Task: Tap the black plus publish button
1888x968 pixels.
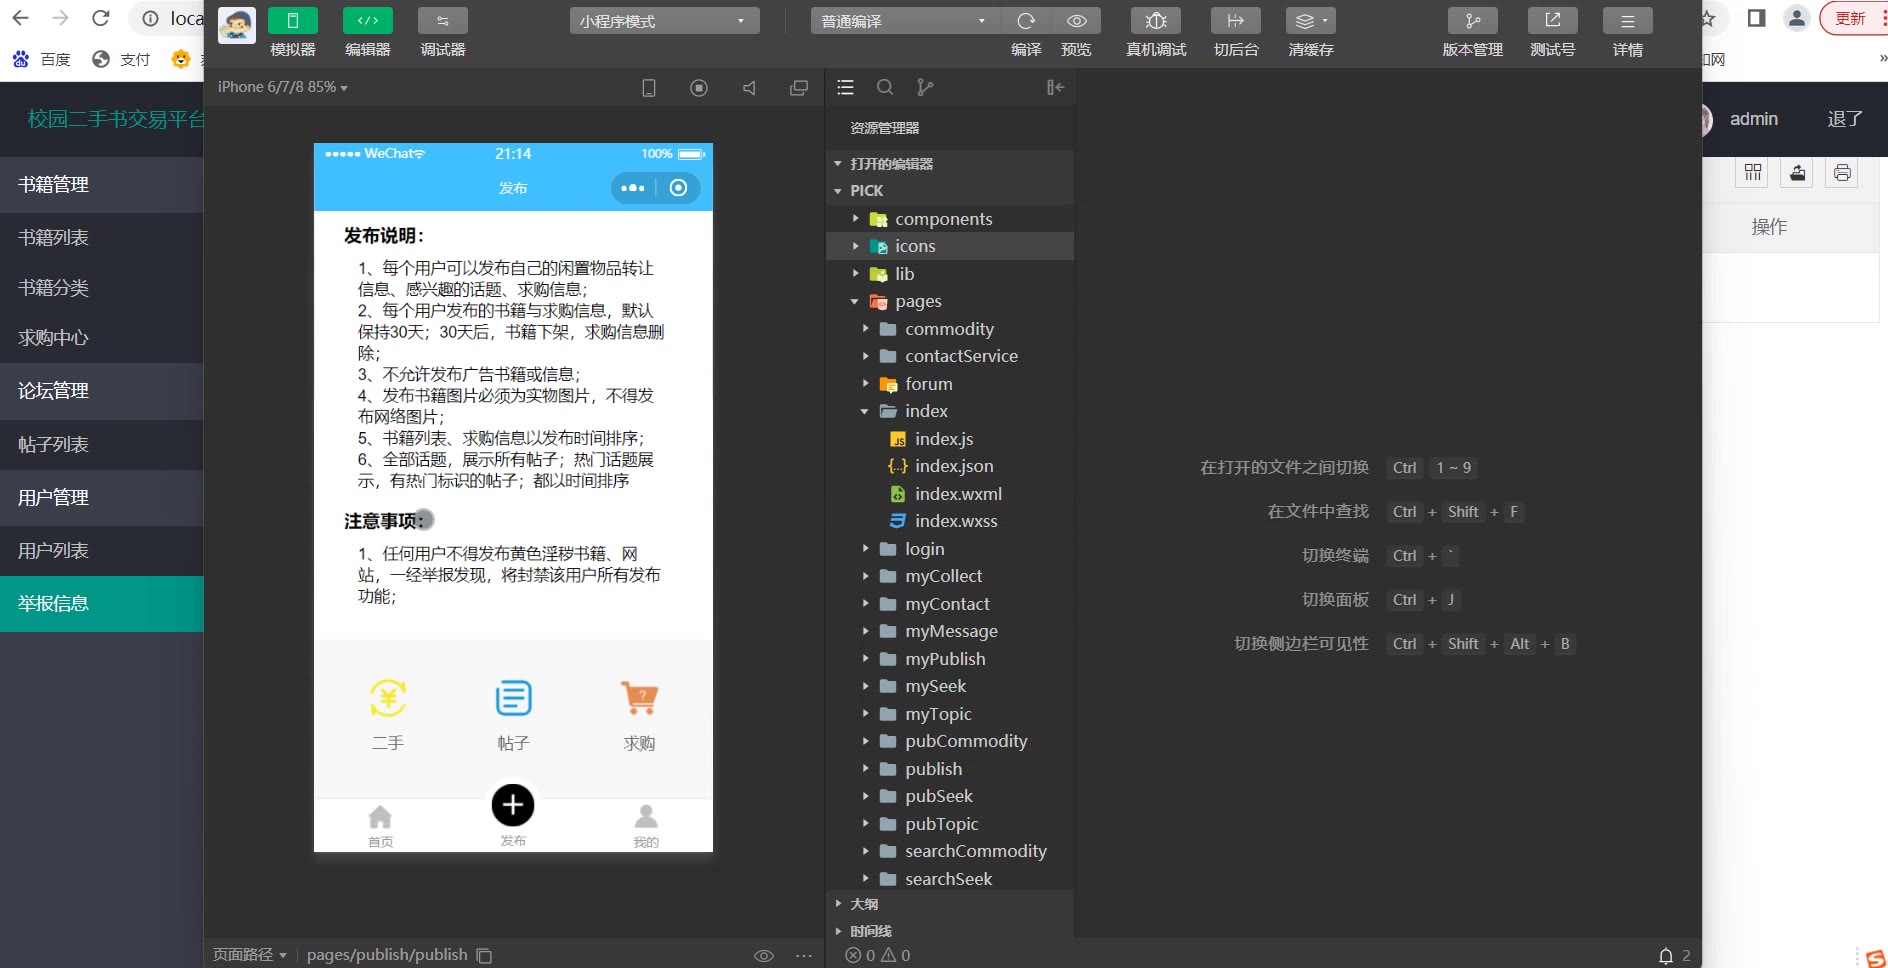Action: (x=513, y=805)
